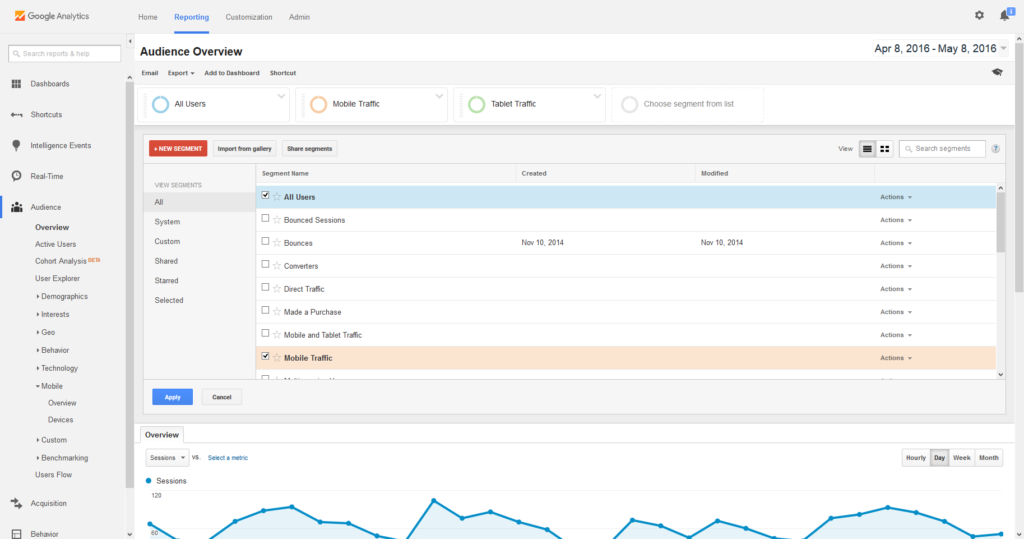Click the Shortcuts arrow icon
This screenshot has height=539, width=1024.
16,114
